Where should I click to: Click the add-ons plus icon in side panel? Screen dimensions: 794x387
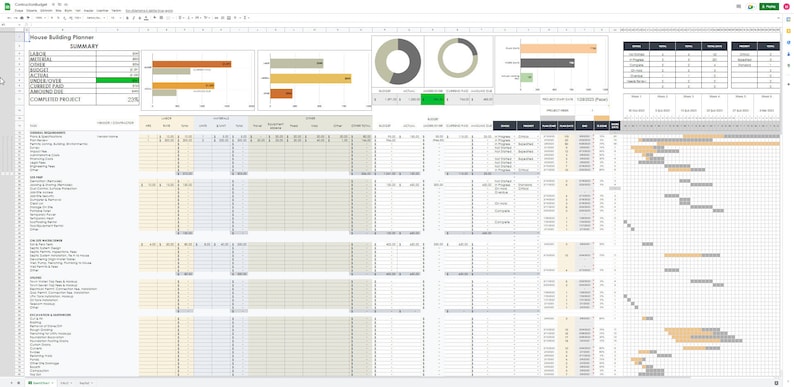coord(788,84)
